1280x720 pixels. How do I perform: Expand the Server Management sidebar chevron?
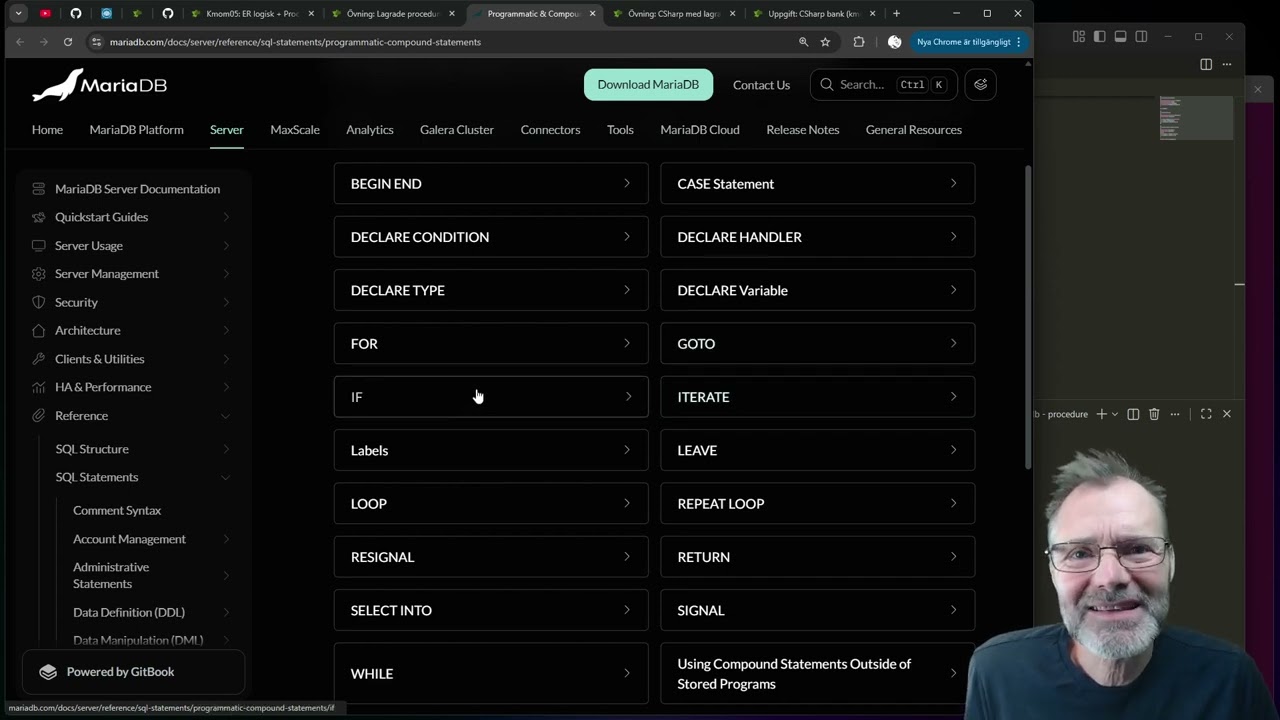pos(225,274)
